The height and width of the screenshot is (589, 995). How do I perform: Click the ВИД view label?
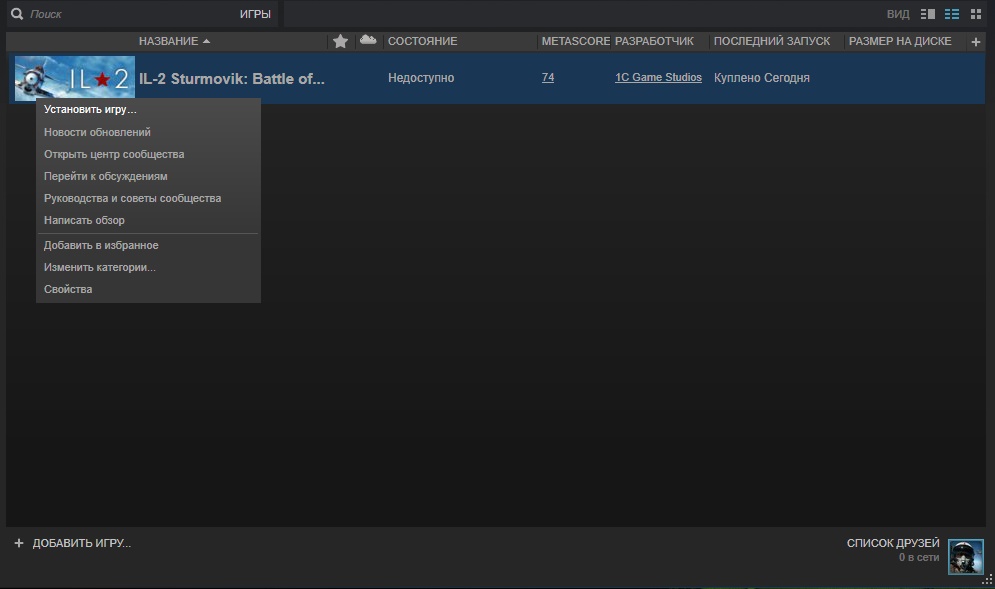tap(898, 14)
